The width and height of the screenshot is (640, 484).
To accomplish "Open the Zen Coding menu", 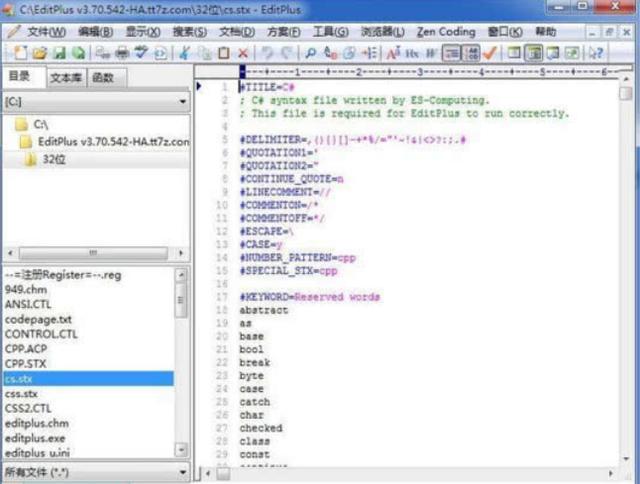I will (x=443, y=31).
